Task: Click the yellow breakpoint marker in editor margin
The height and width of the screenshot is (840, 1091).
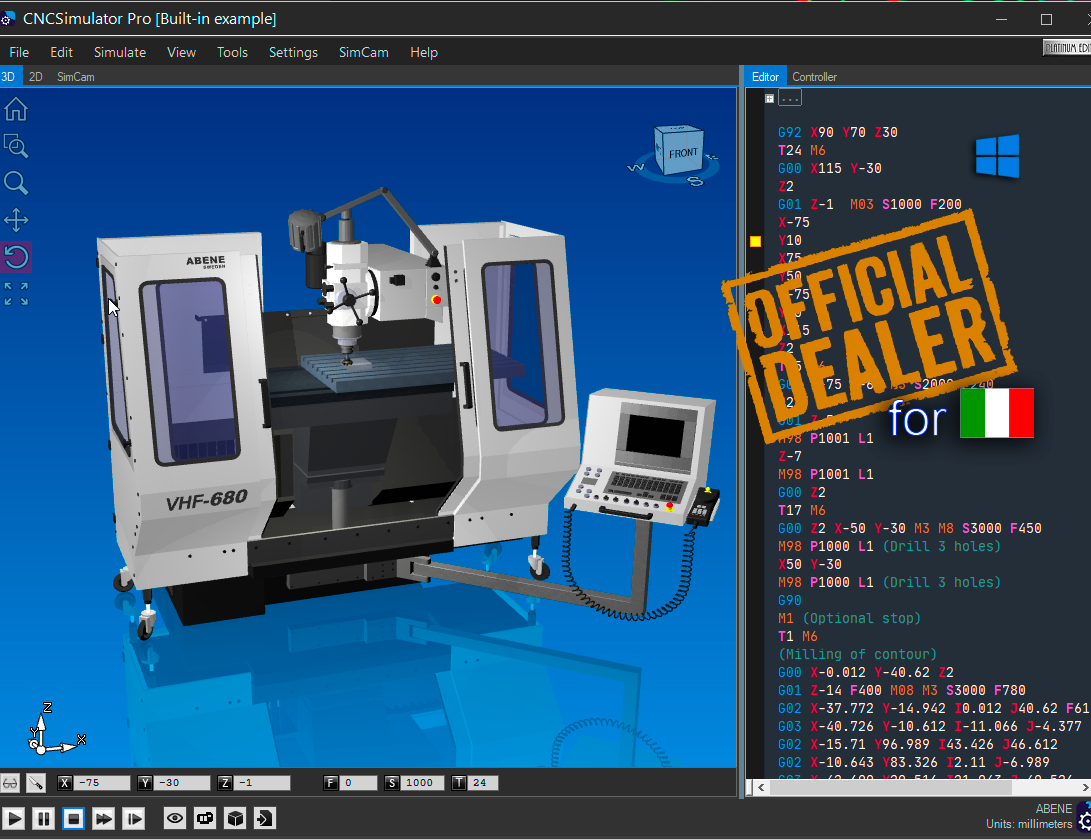Action: [x=756, y=241]
